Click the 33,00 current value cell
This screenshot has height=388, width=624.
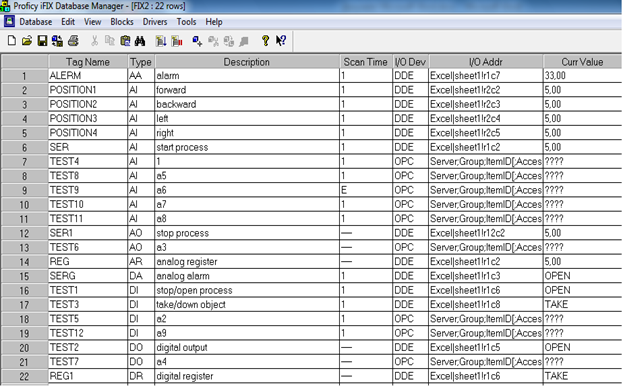click(x=582, y=76)
